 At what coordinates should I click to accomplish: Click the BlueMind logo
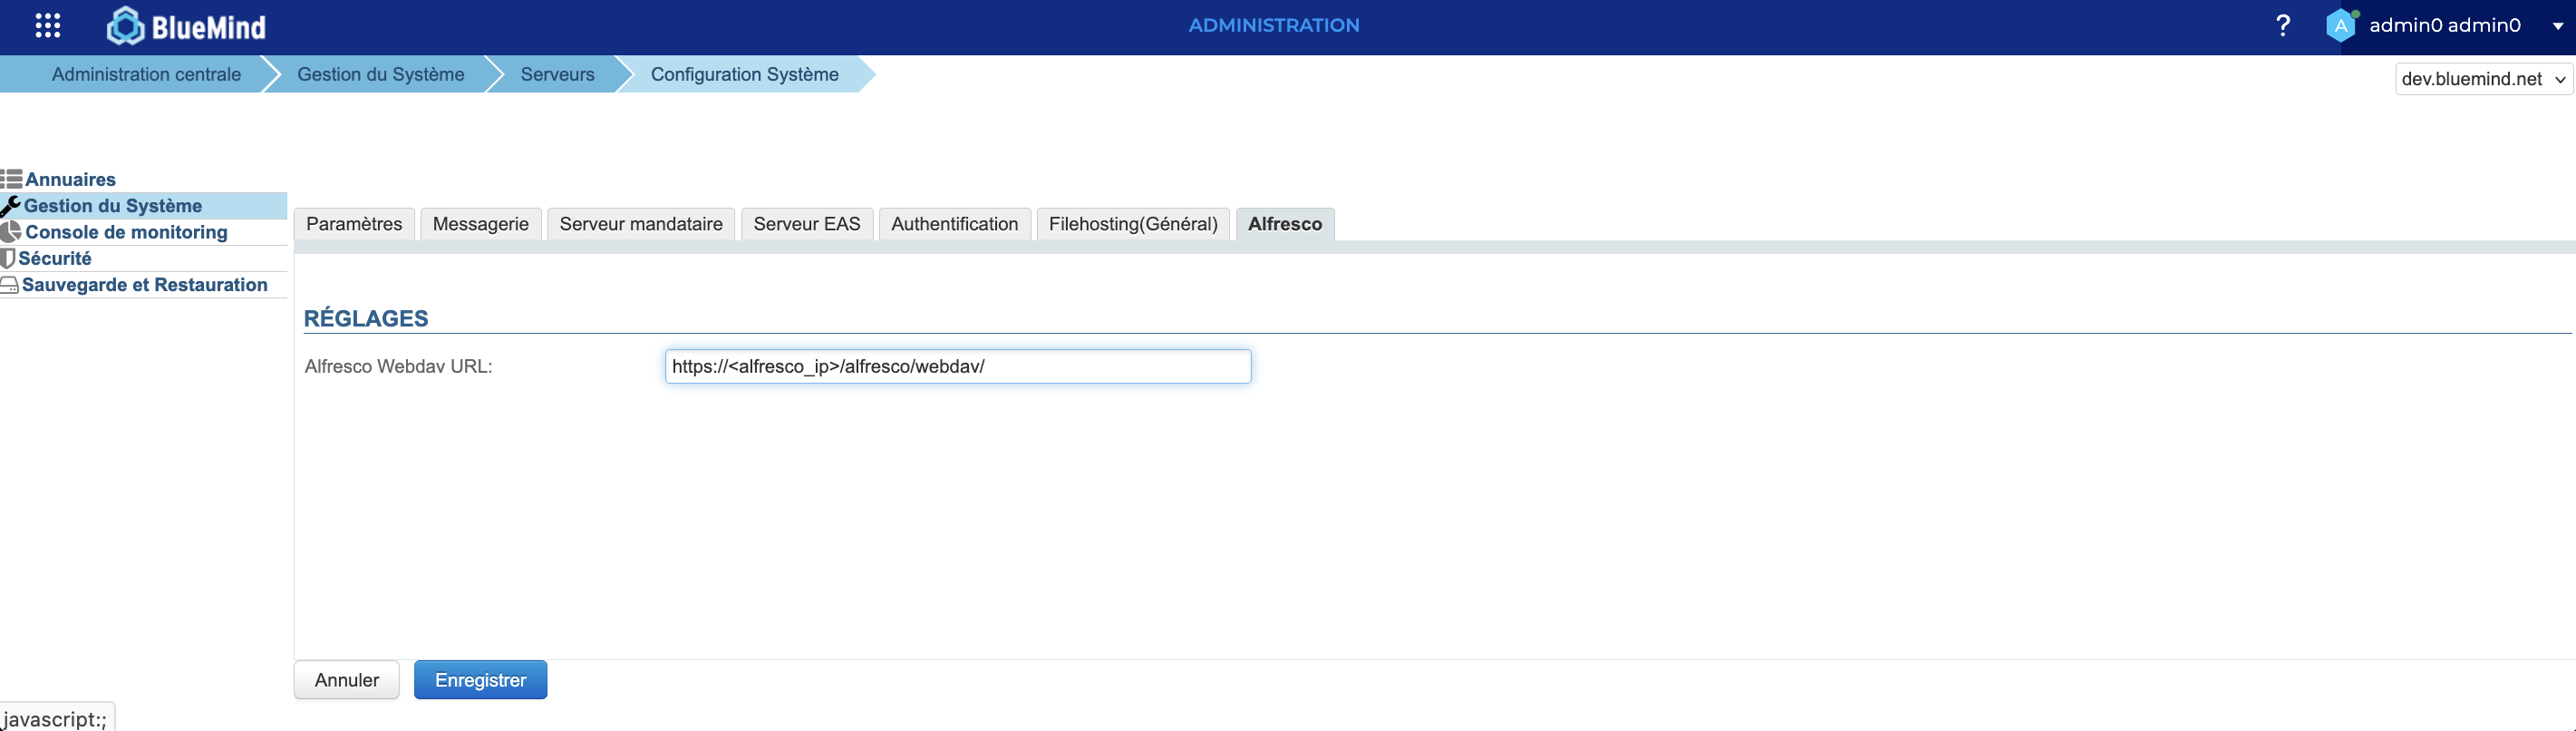tap(187, 26)
